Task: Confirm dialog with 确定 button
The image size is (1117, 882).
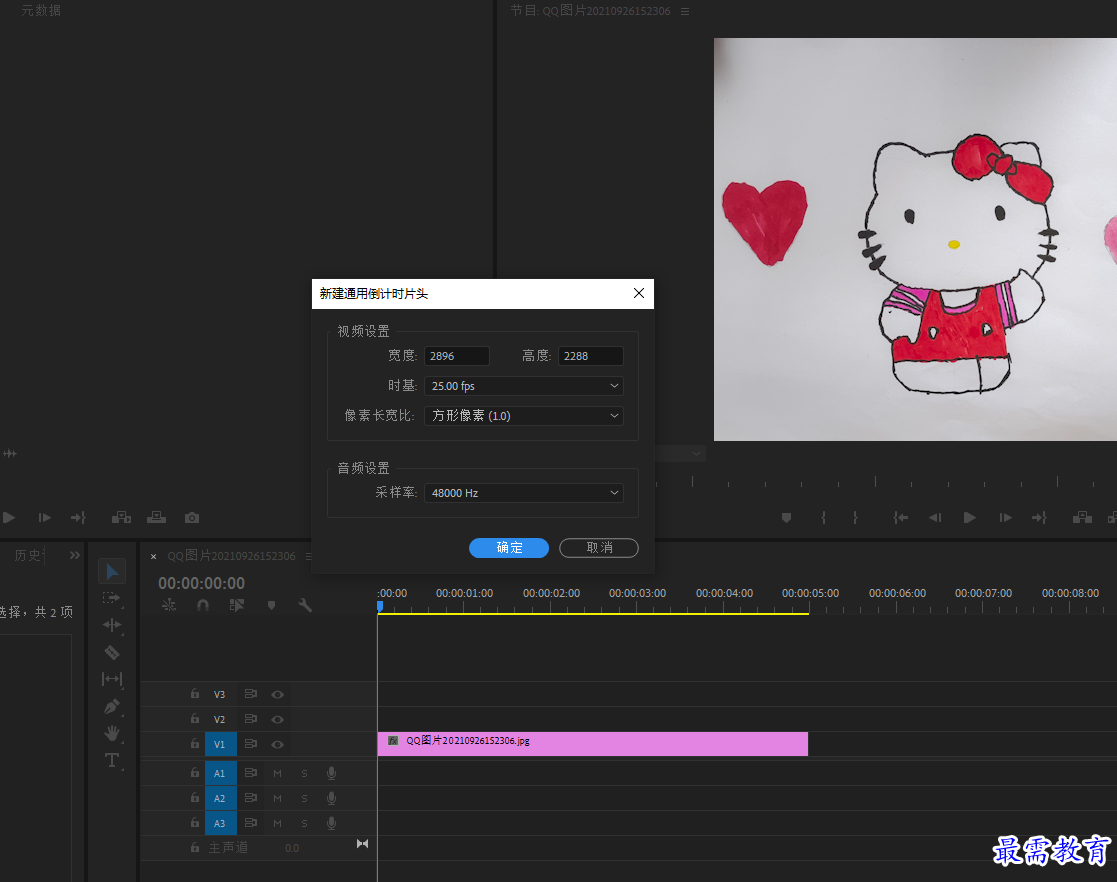Action: pos(509,548)
